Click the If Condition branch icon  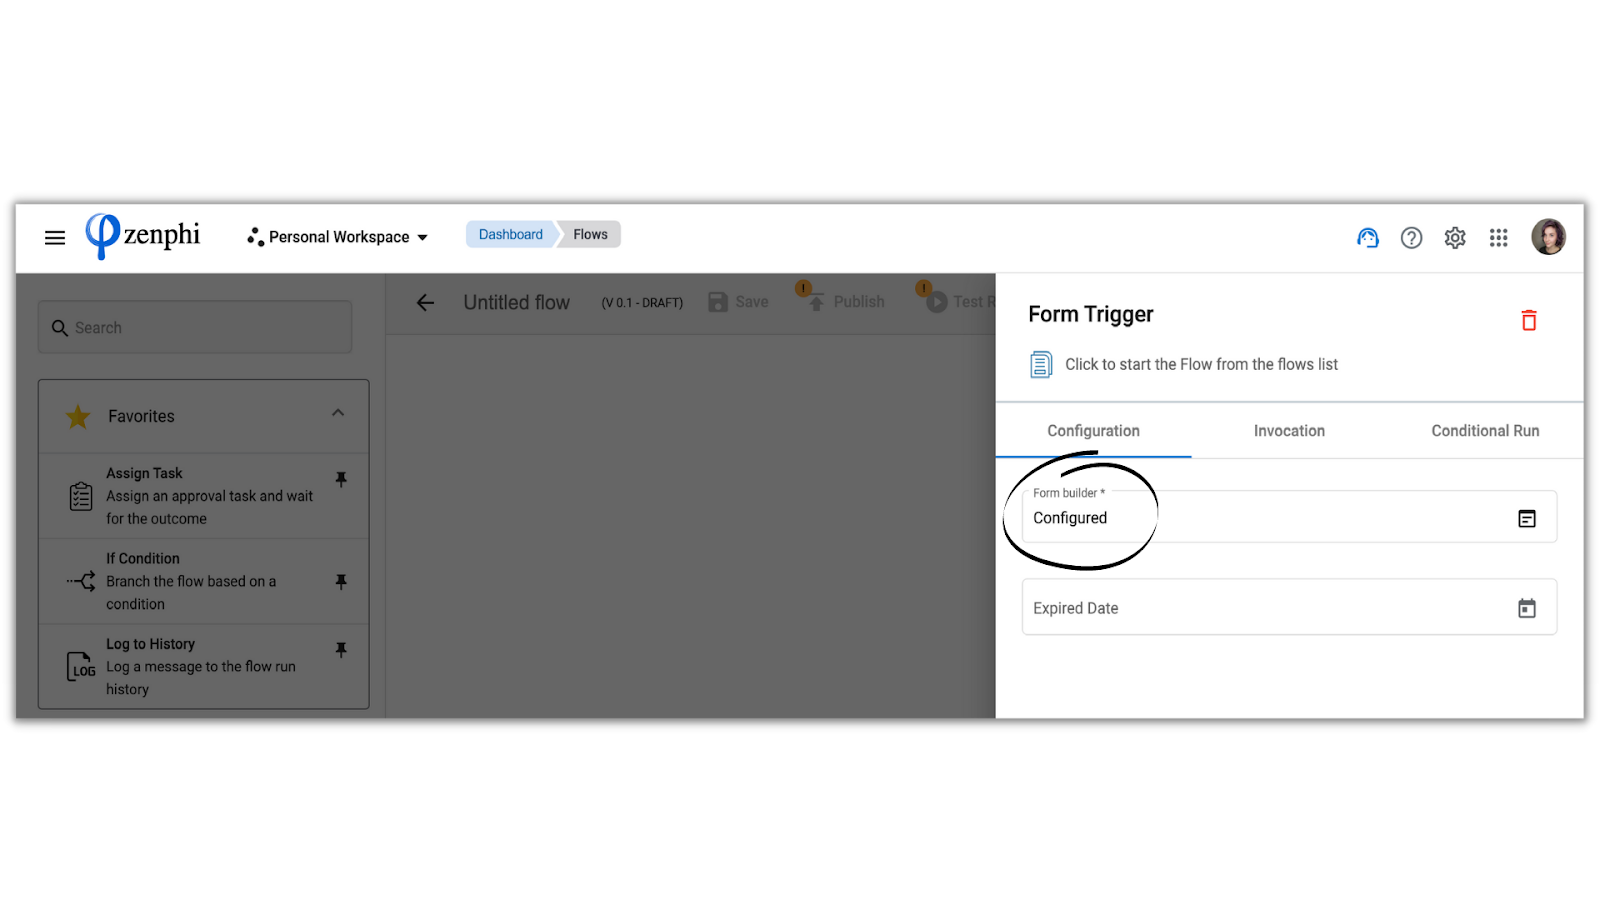tap(81, 581)
